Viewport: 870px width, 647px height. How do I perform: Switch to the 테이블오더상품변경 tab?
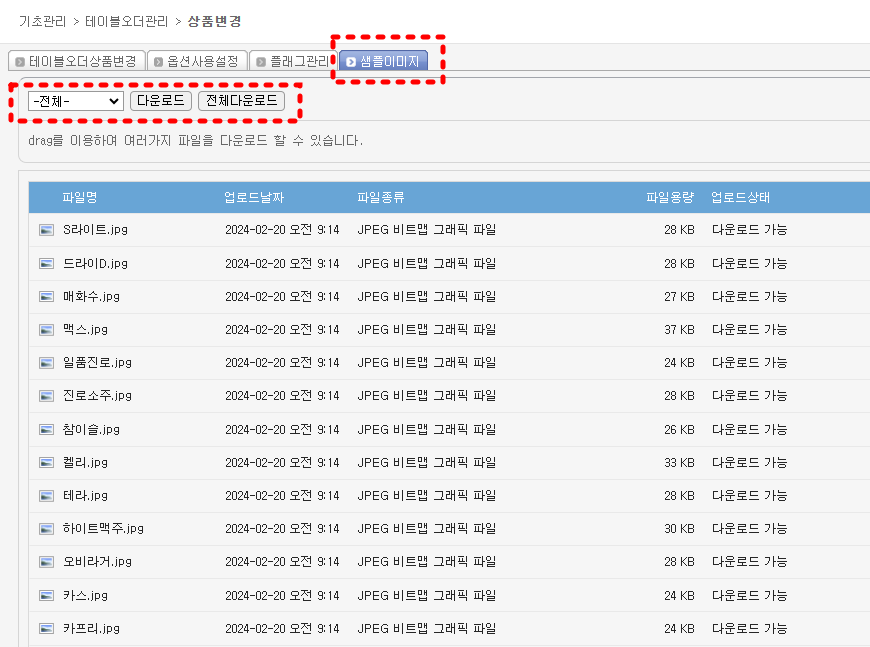coord(76,61)
